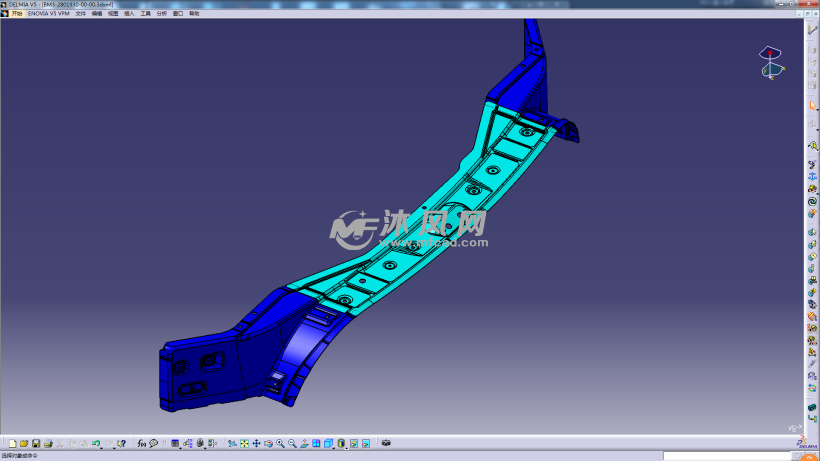
Task: Open the 文件 (File) menu
Action: [x=81, y=14]
